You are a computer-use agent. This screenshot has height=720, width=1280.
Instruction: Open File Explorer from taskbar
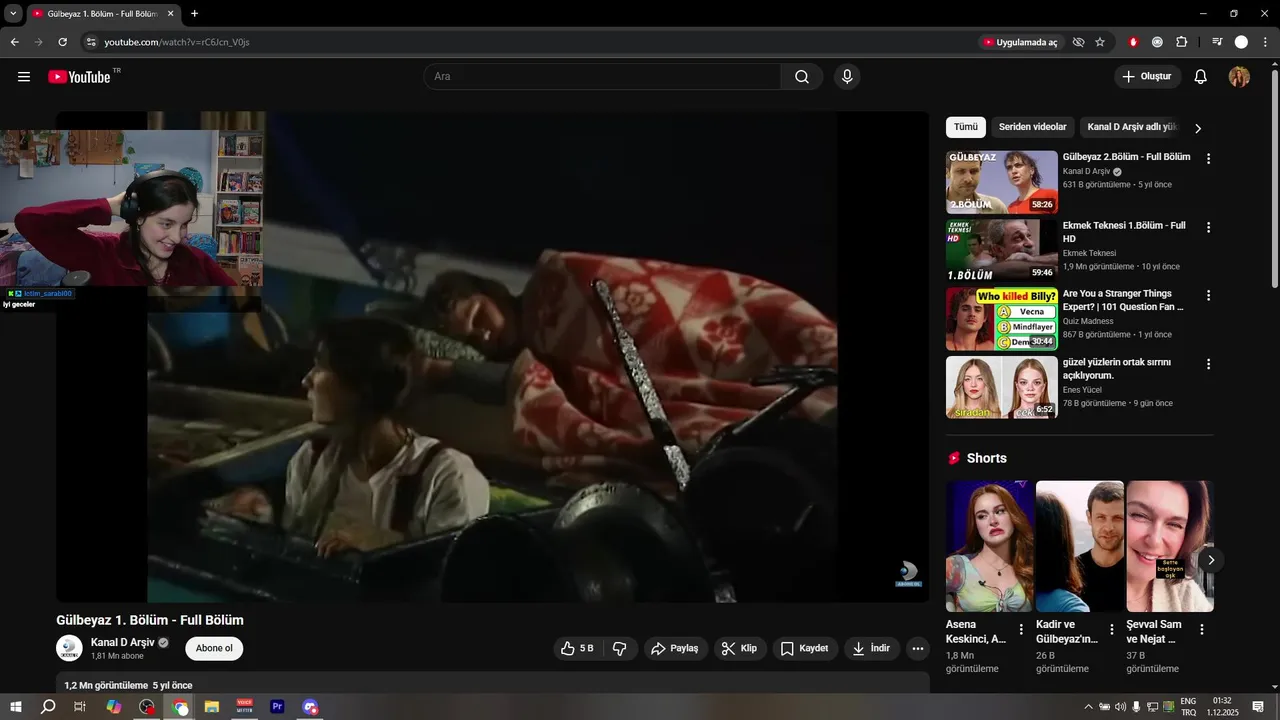(x=212, y=706)
